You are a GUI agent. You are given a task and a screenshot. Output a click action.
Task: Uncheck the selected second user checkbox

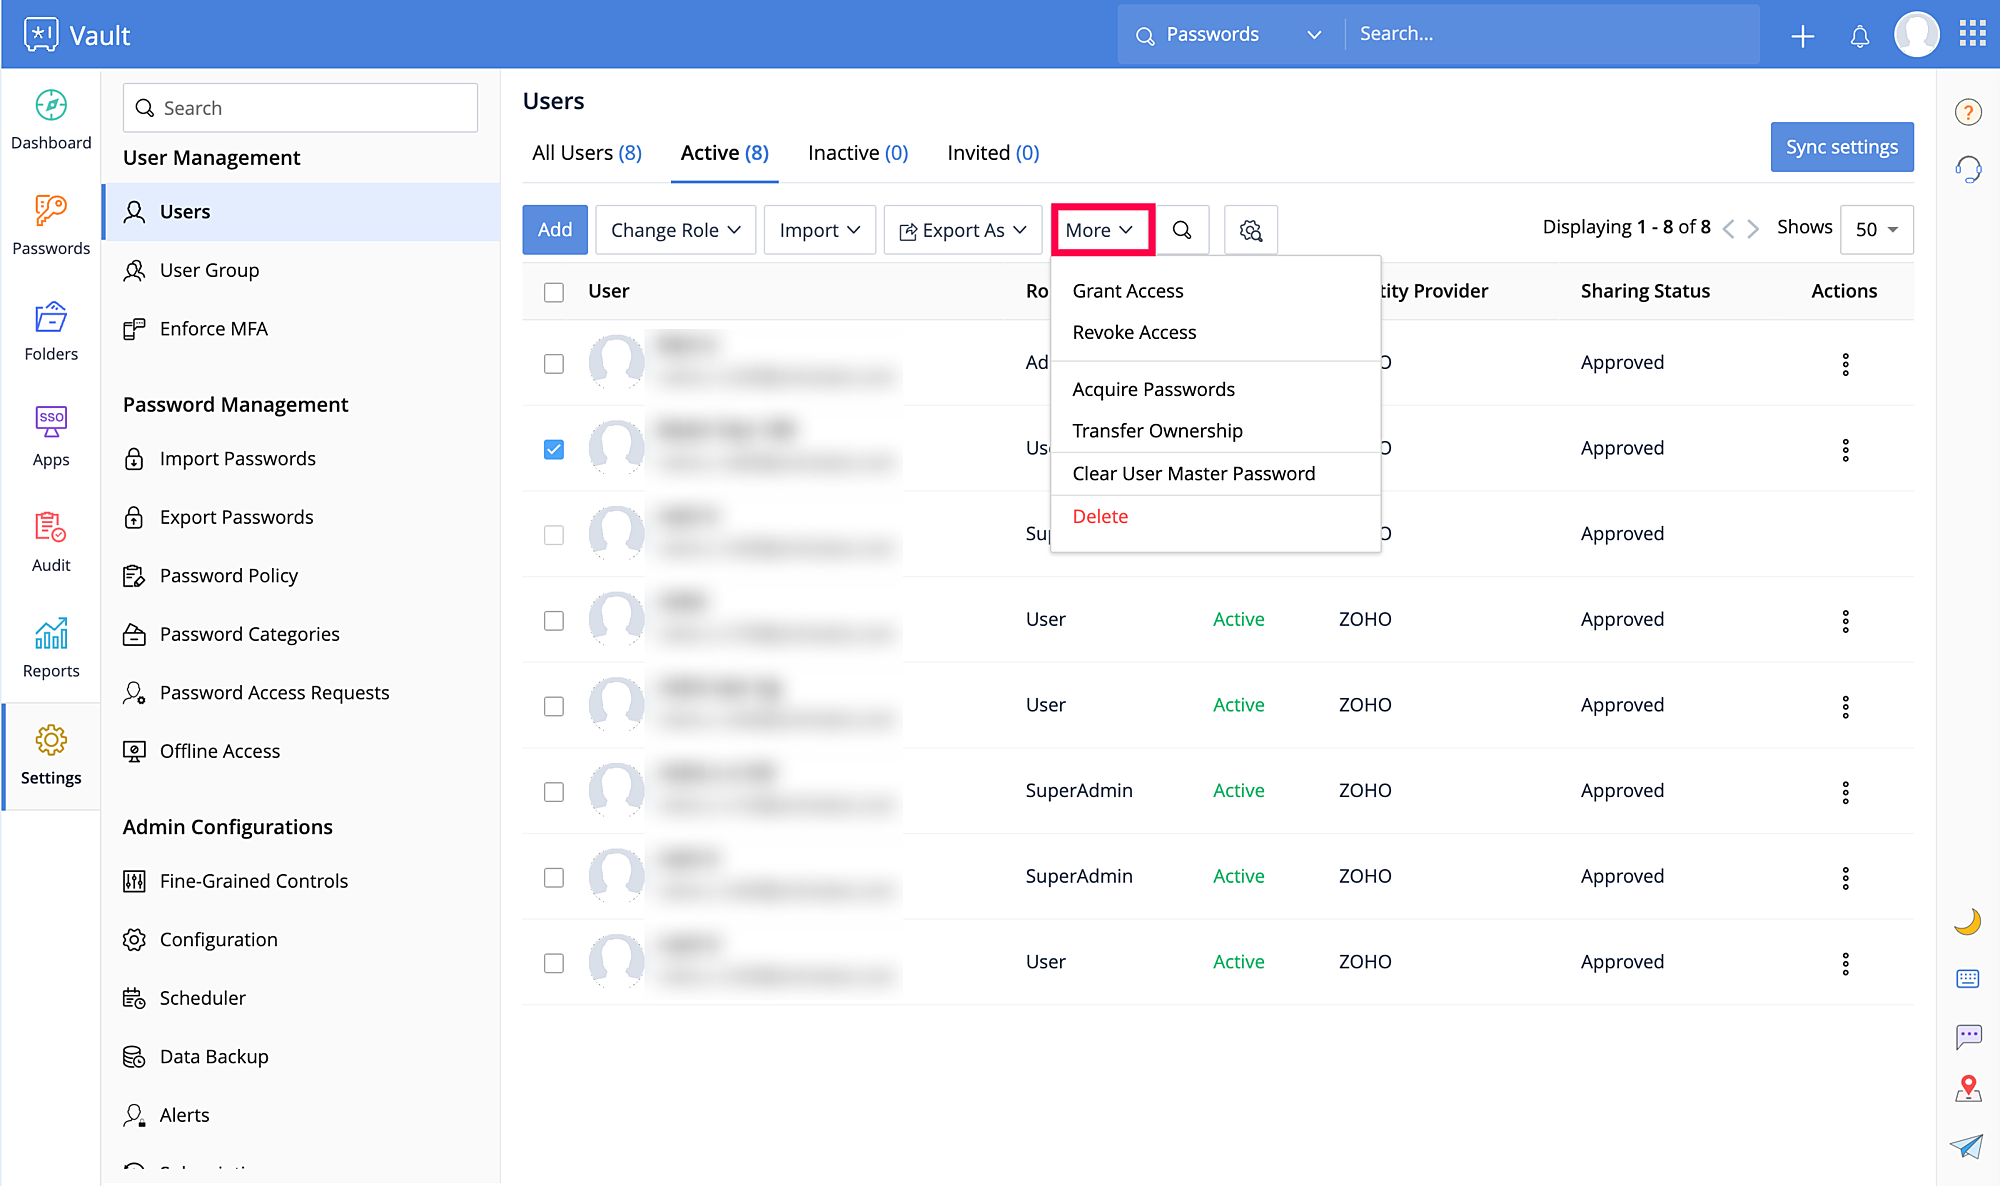click(554, 449)
